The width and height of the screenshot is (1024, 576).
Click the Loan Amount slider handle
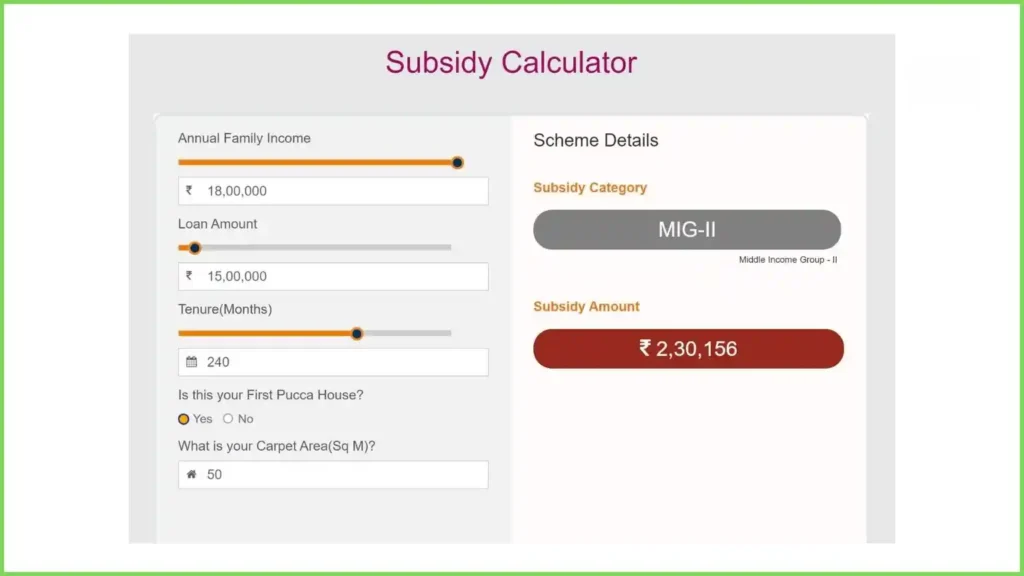[x=195, y=248]
